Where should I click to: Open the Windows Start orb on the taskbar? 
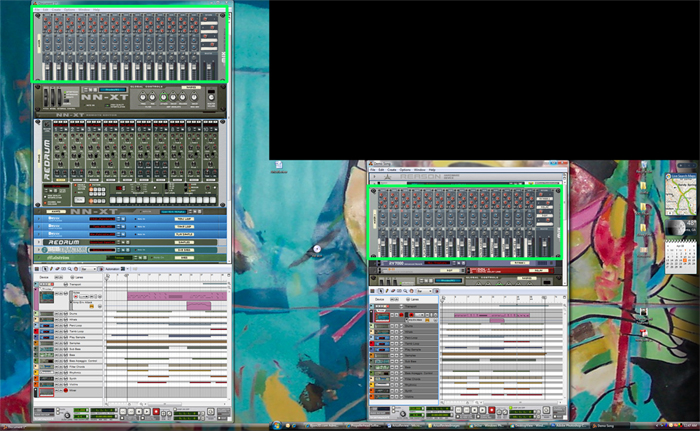point(276,426)
